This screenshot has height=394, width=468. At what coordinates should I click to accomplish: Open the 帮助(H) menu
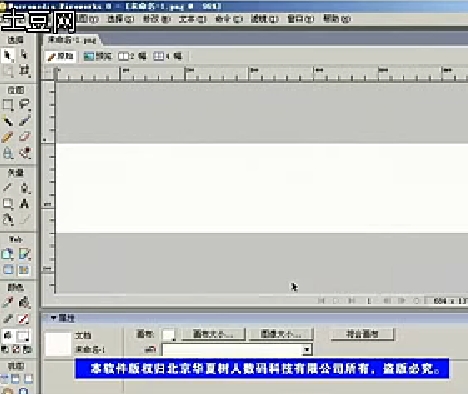click(x=337, y=19)
